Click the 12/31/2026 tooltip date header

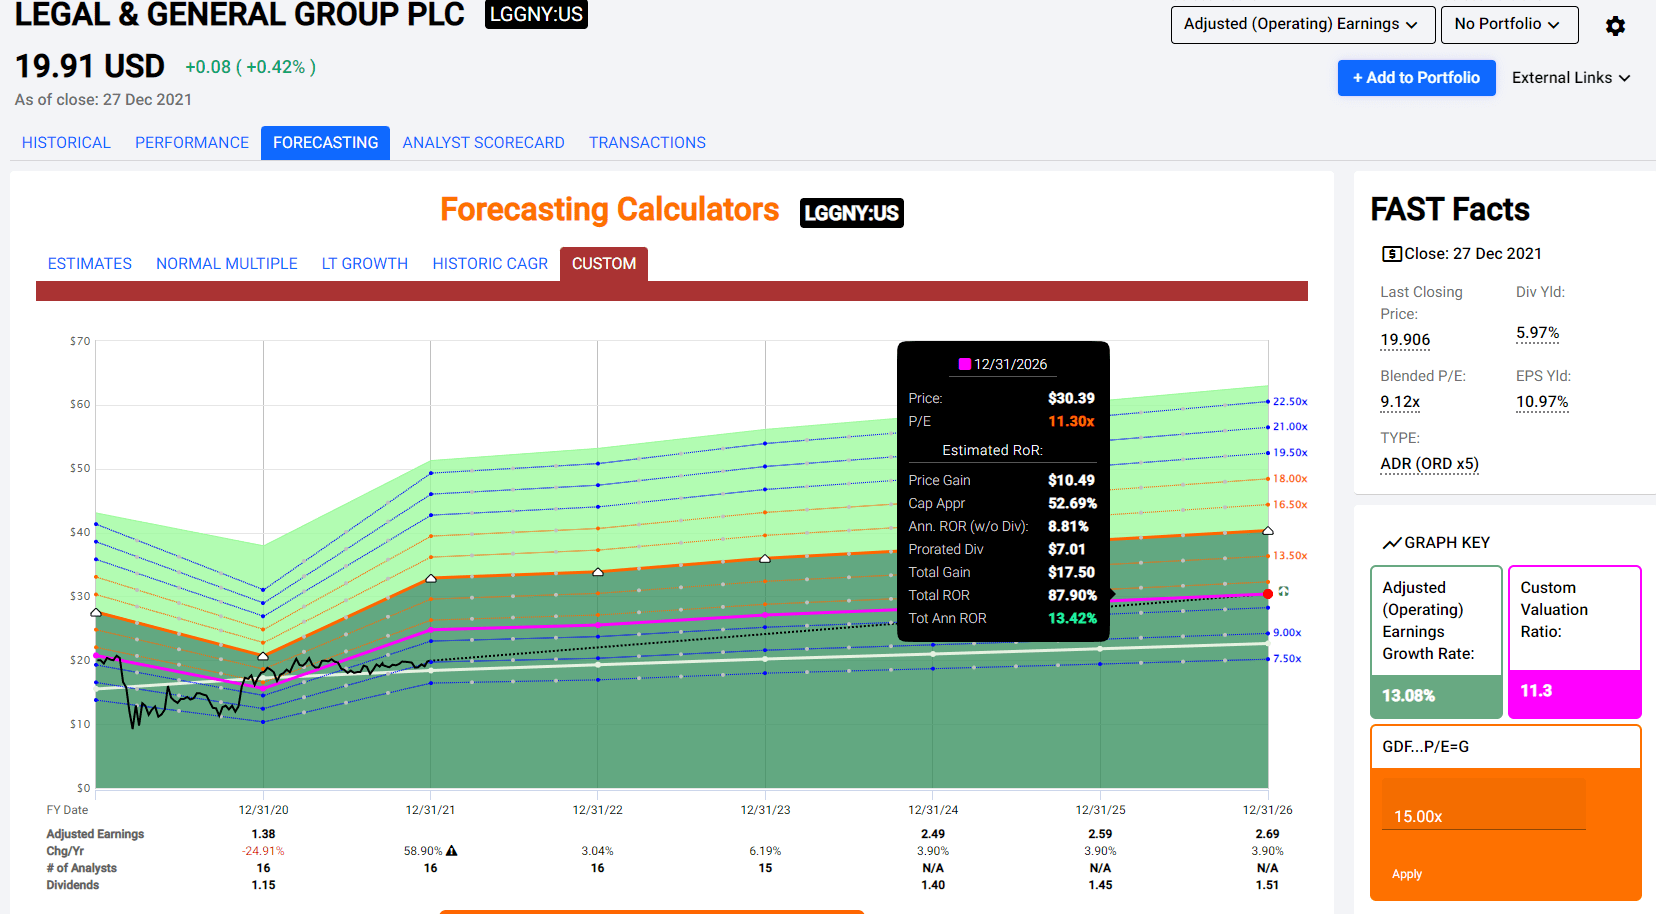click(1003, 364)
